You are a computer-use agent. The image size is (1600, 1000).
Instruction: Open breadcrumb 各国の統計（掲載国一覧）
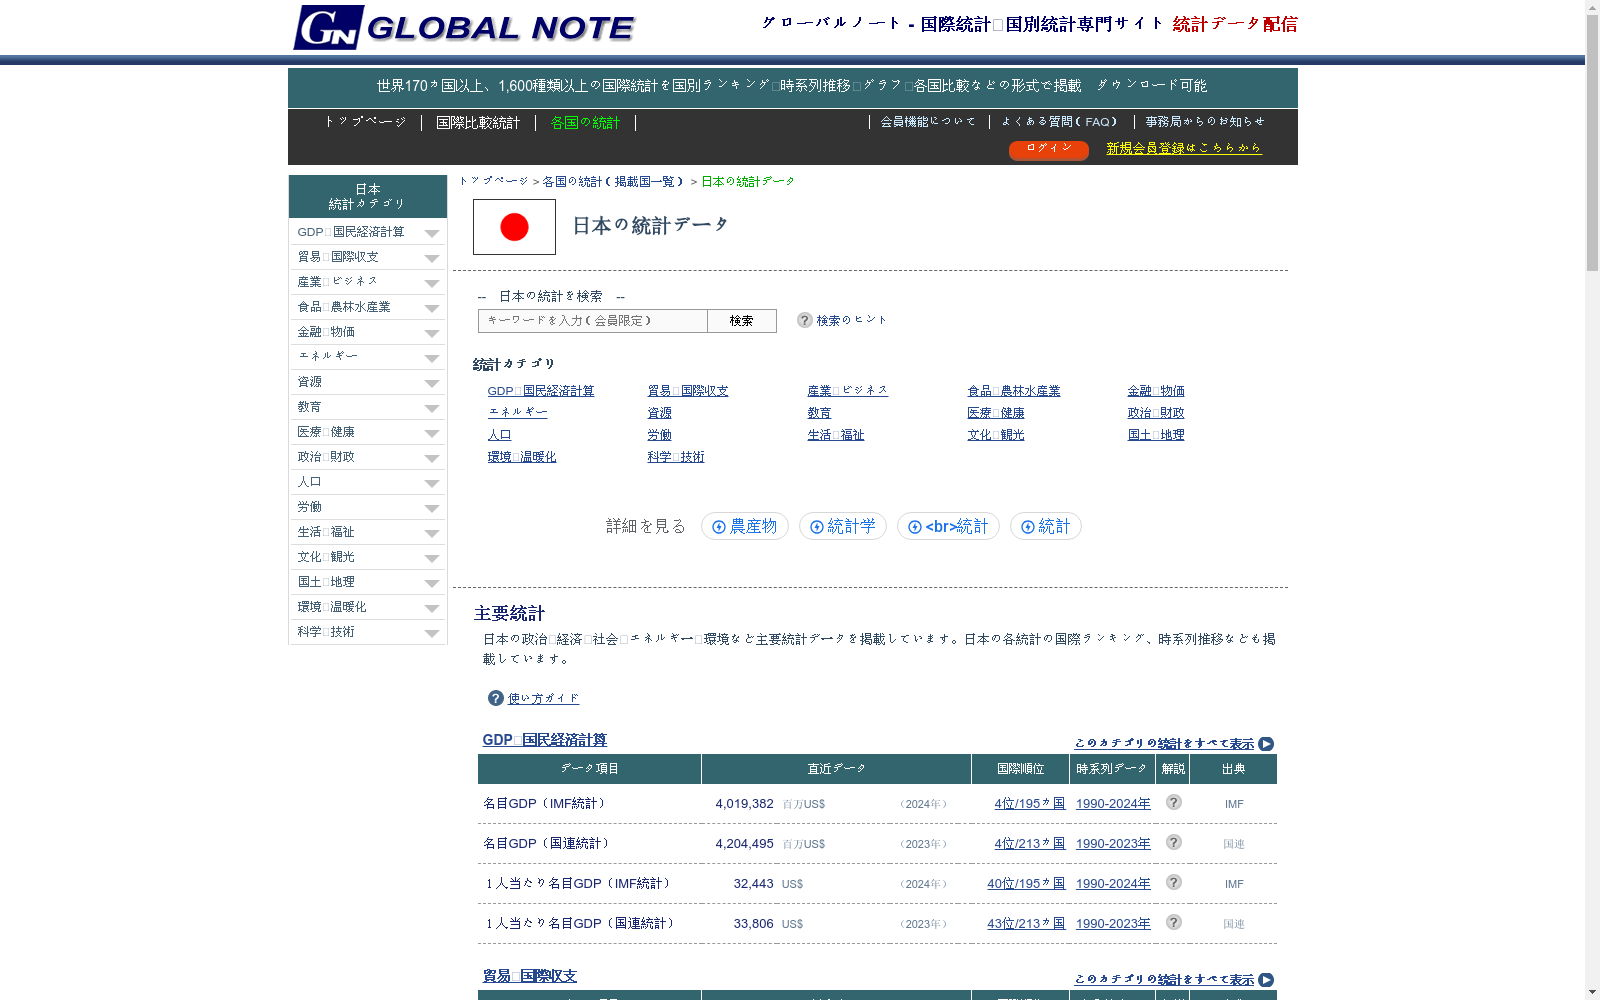click(x=613, y=182)
